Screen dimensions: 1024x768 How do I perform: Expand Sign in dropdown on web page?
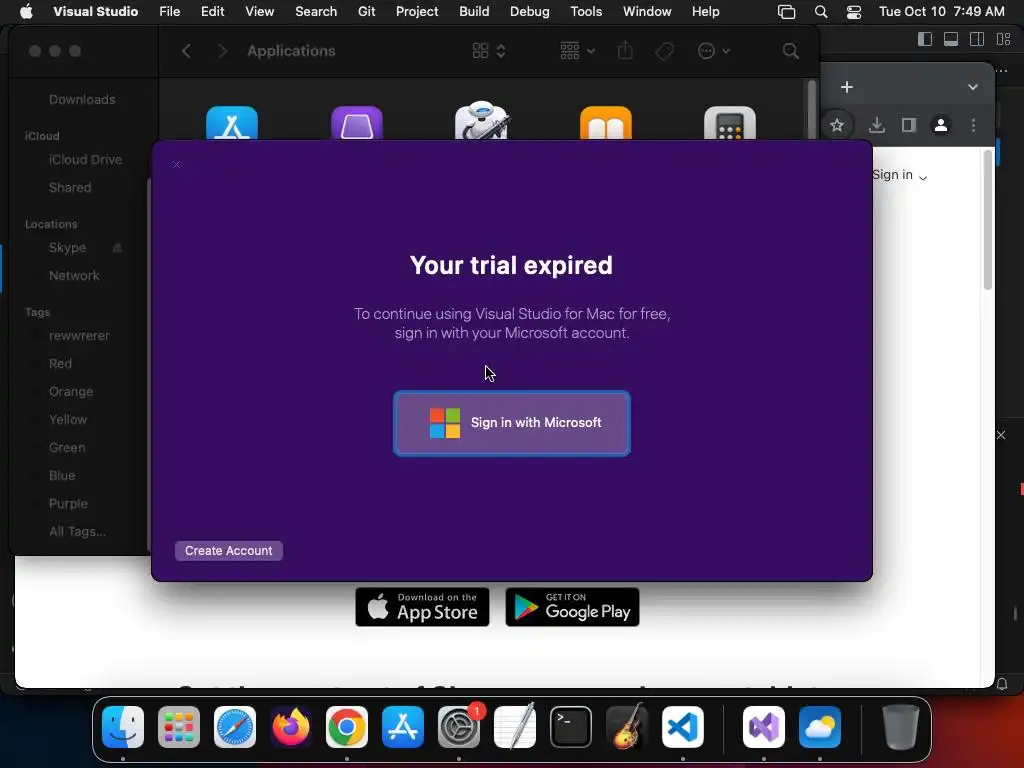[x=900, y=175]
